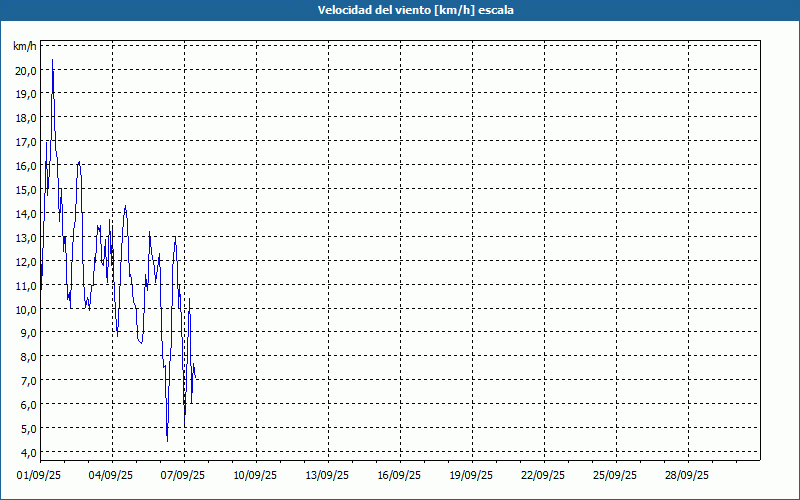Click the last data point of the blue line

pos(195,378)
